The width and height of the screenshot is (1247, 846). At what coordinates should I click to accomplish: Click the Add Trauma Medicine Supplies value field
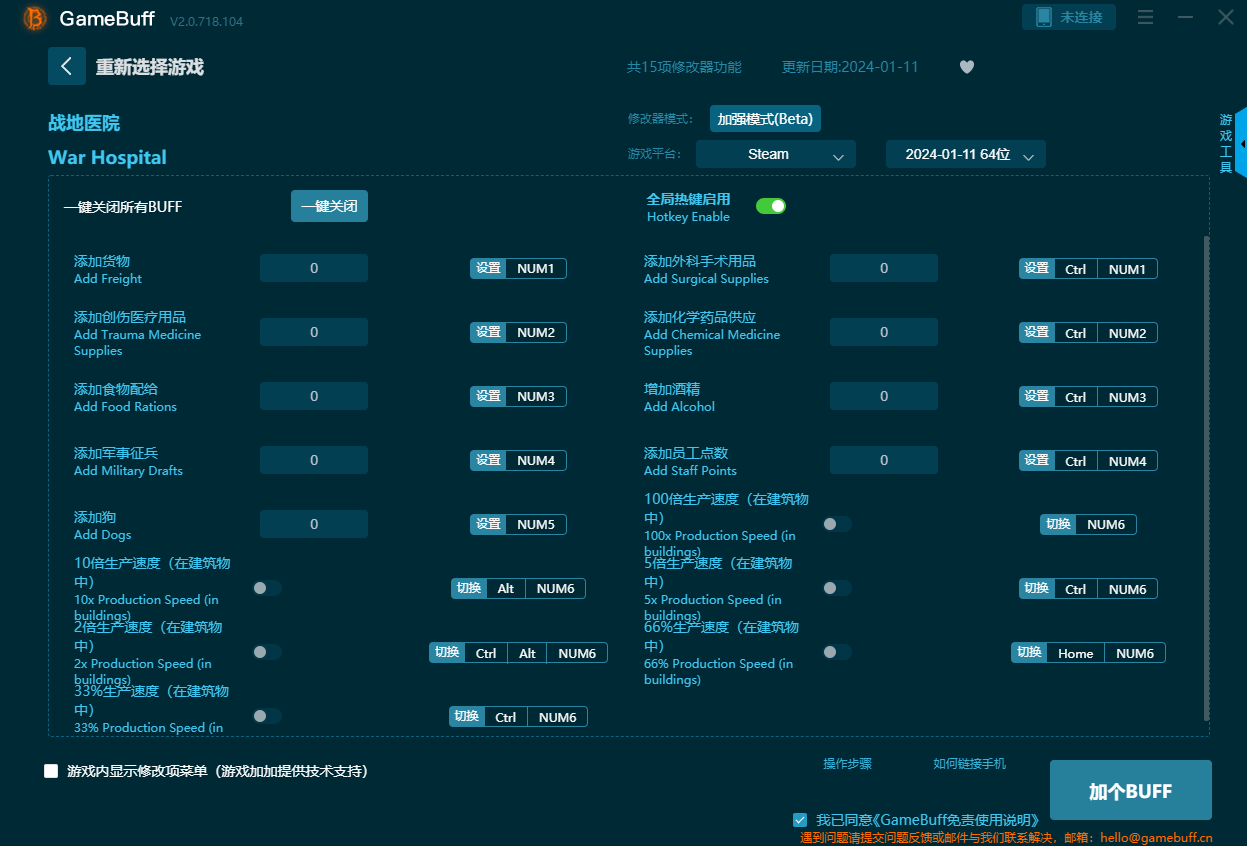[314, 332]
